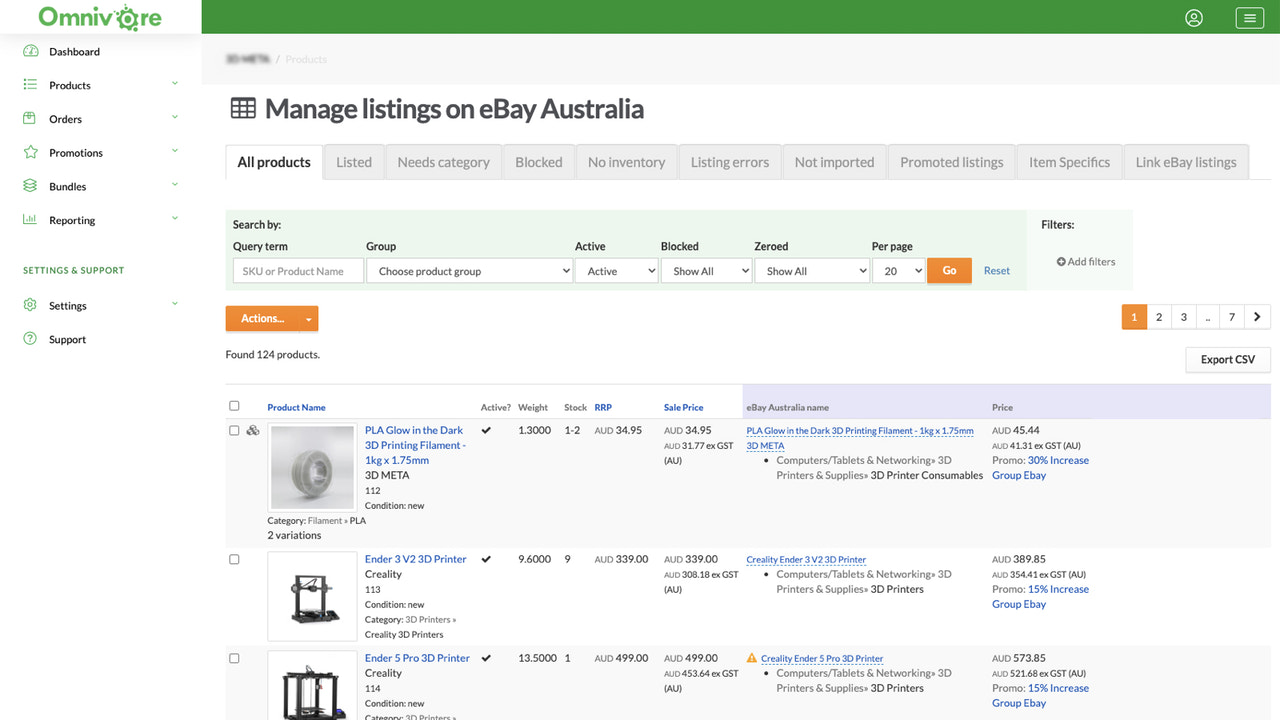1280x720 pixels.
Task: Switch to the Promoted listings tab
Action: pyautogui.click(x=950, y=161)
